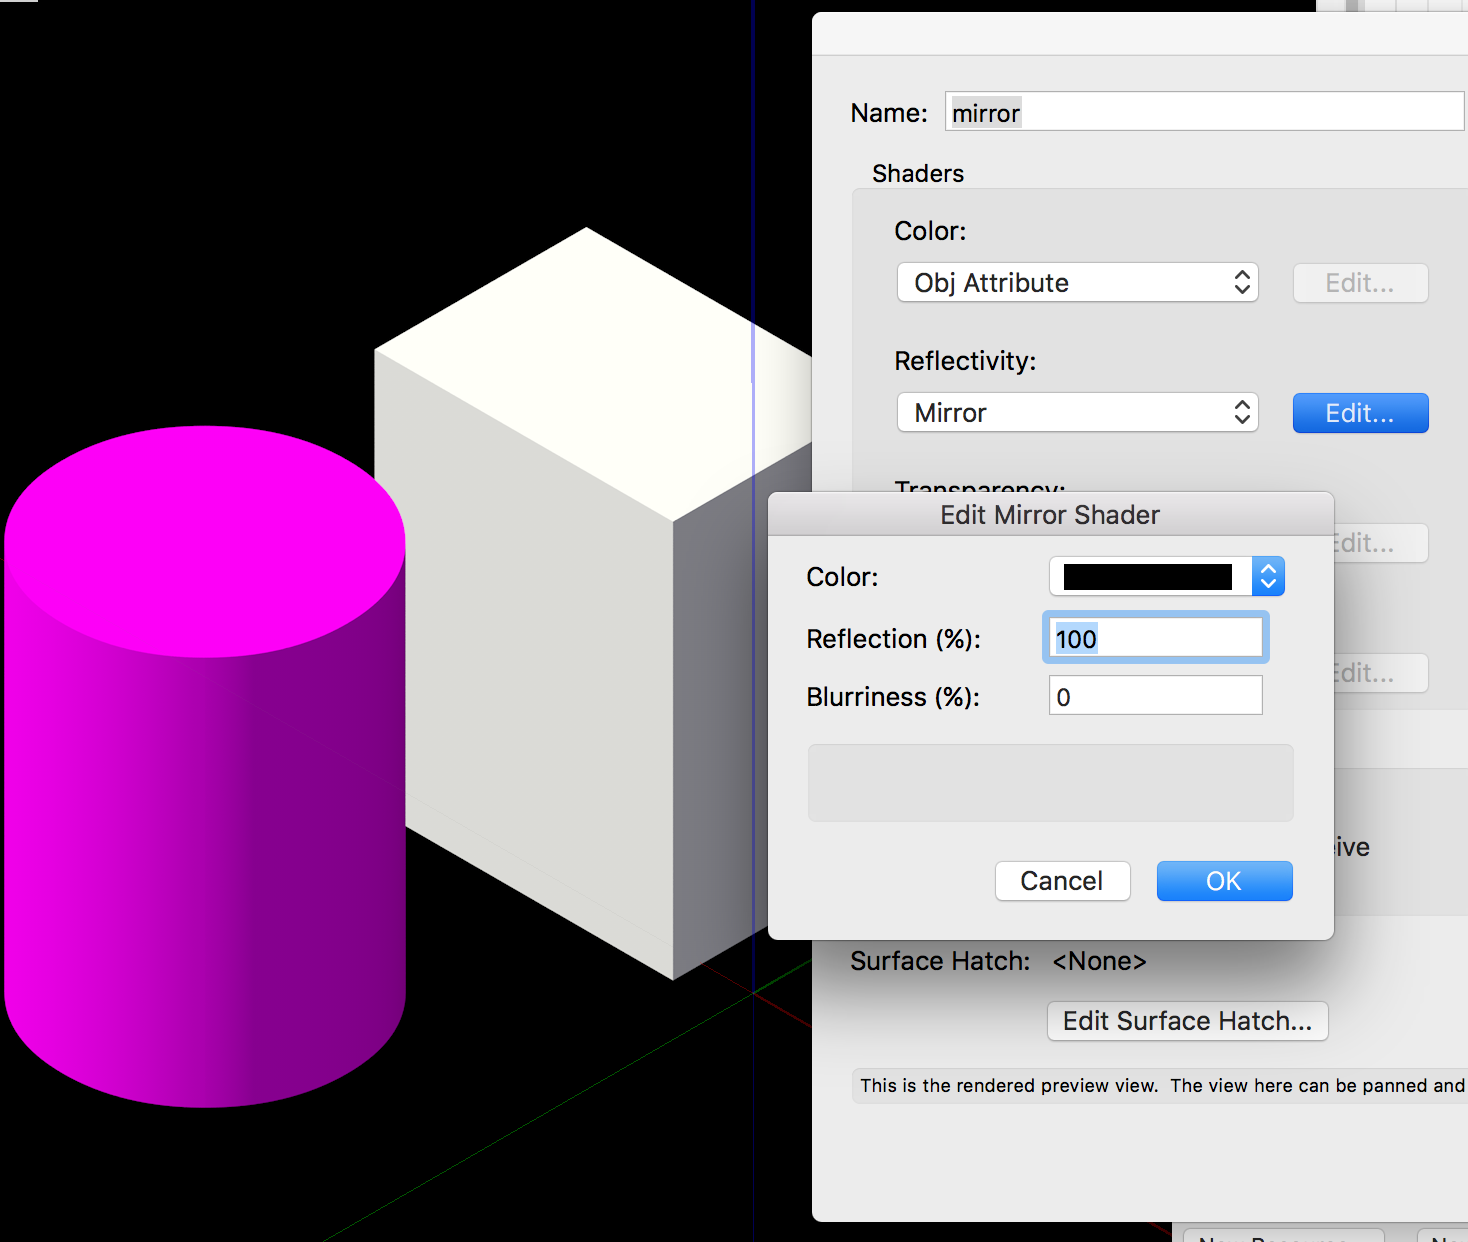The height and width of the screenshot is (1242, 1468).
Task: Select the Name field containing mirror
Action: tap(1204, 112)
